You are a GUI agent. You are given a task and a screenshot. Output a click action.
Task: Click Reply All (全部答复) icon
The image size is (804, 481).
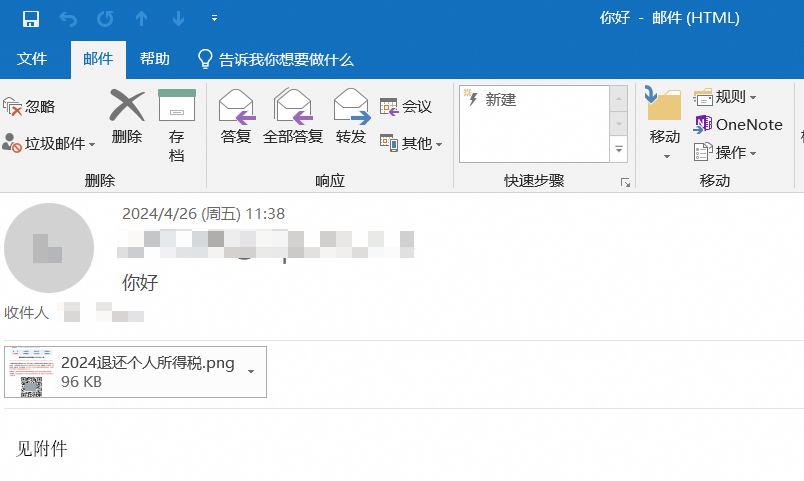(293, 105)
